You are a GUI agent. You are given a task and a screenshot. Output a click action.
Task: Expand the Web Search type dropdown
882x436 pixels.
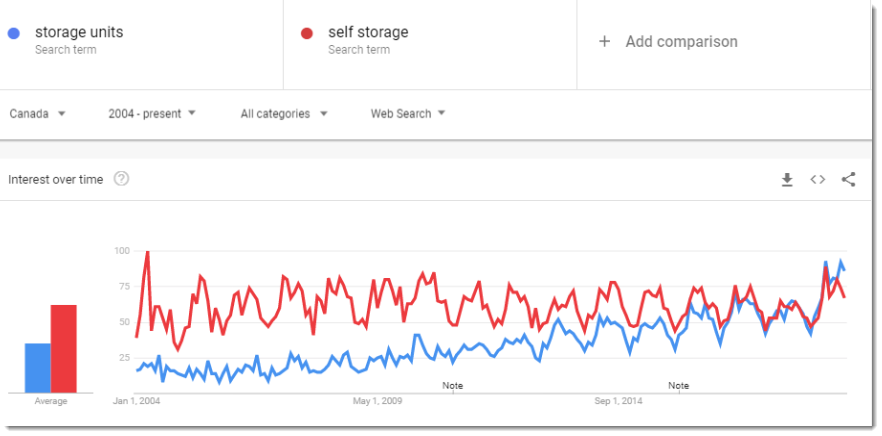point(408,114)
